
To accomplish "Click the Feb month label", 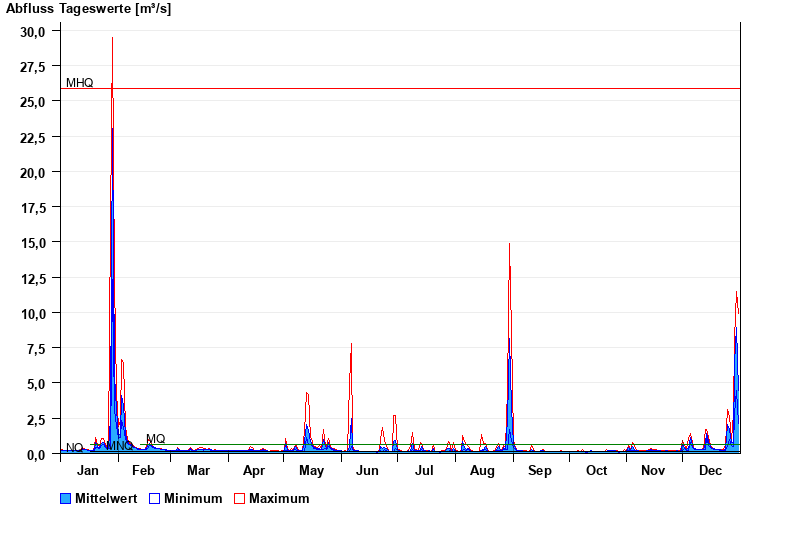I will coord(143,470).
